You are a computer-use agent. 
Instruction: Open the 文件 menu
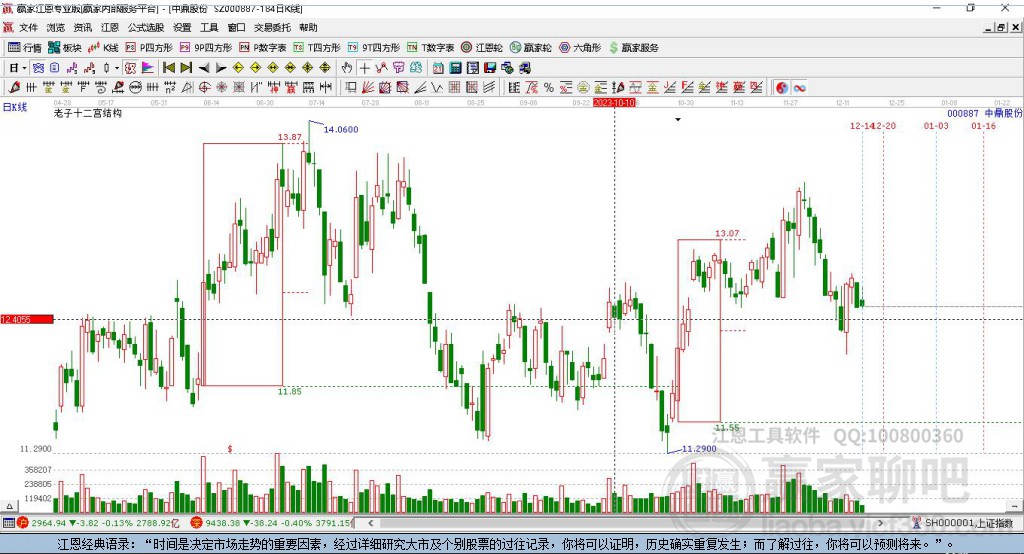coord(28,27)
